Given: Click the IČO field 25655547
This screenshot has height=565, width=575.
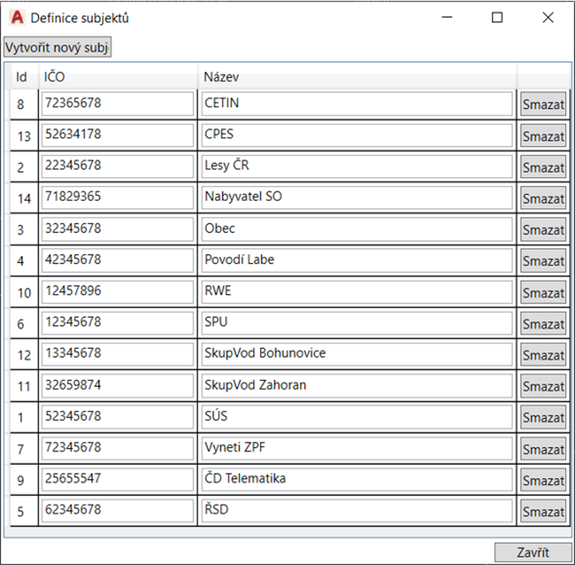Looking at the screenshot, I should [117, 479].
